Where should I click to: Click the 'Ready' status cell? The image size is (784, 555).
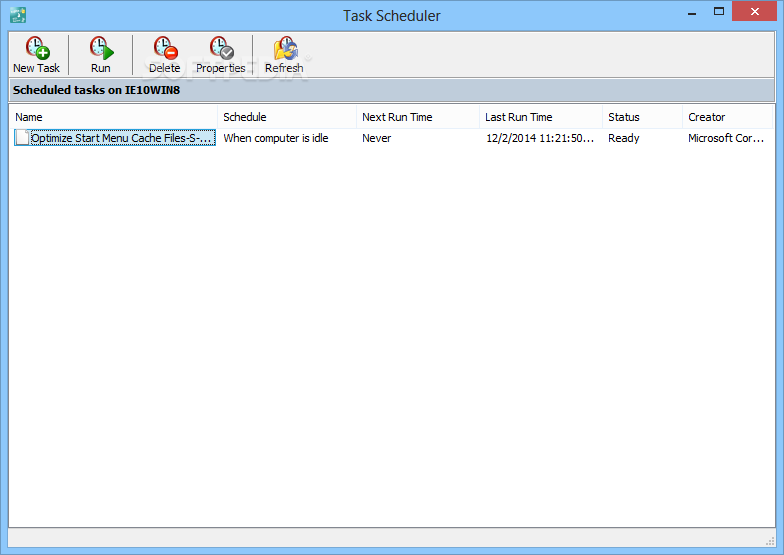click(x=624, y=138)
